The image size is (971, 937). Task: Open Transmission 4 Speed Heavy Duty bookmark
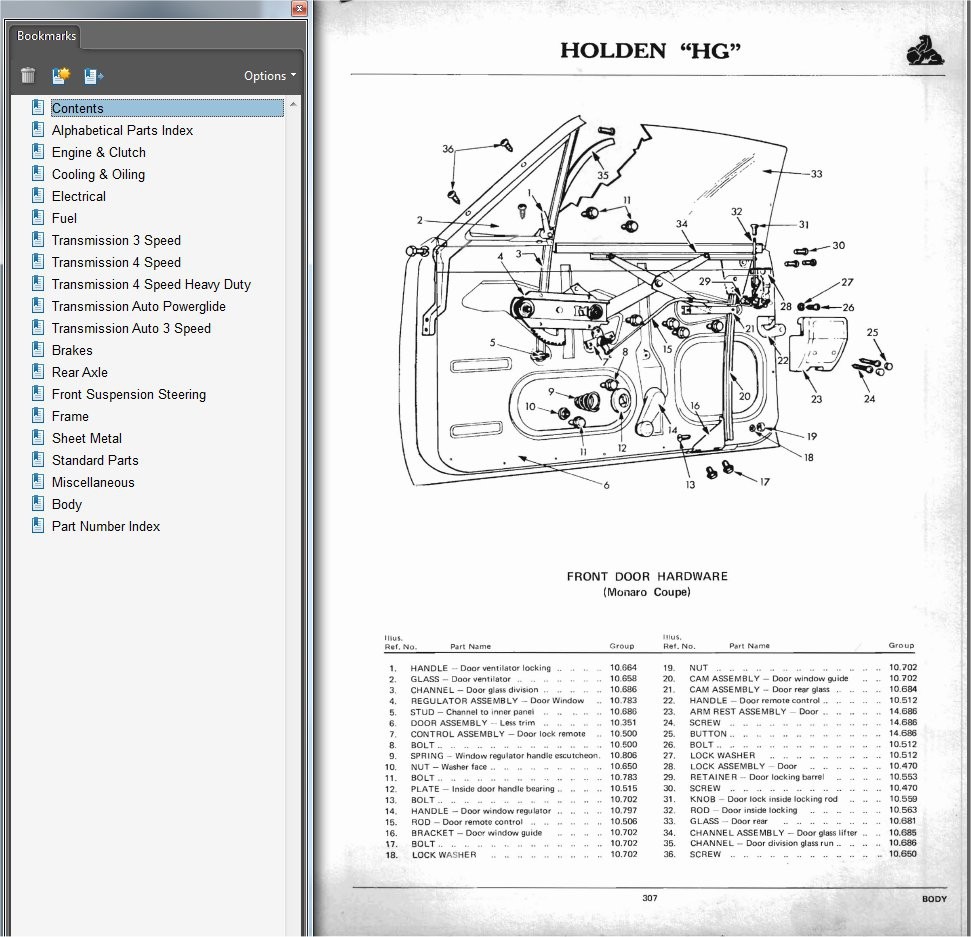[151, 284]
